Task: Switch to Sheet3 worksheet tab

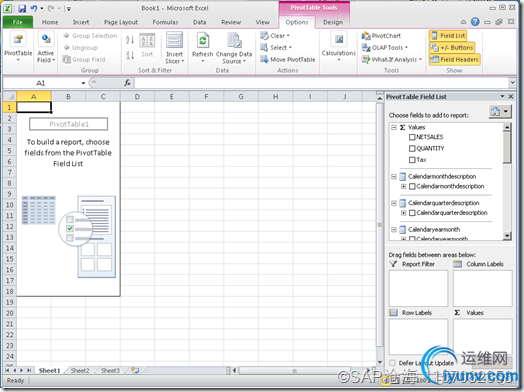Action: click(x=110, y=370)
